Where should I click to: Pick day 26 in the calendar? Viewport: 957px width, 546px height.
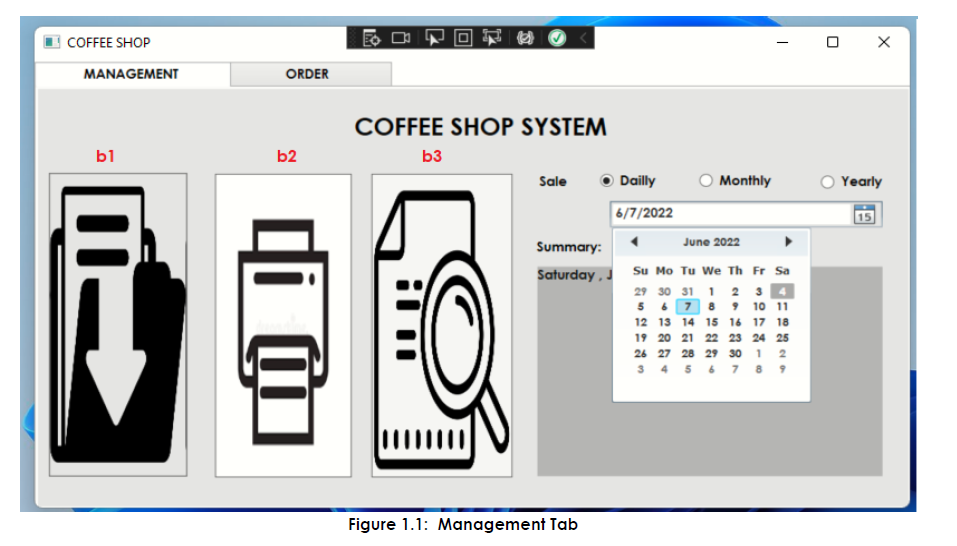tap(640, 354)
